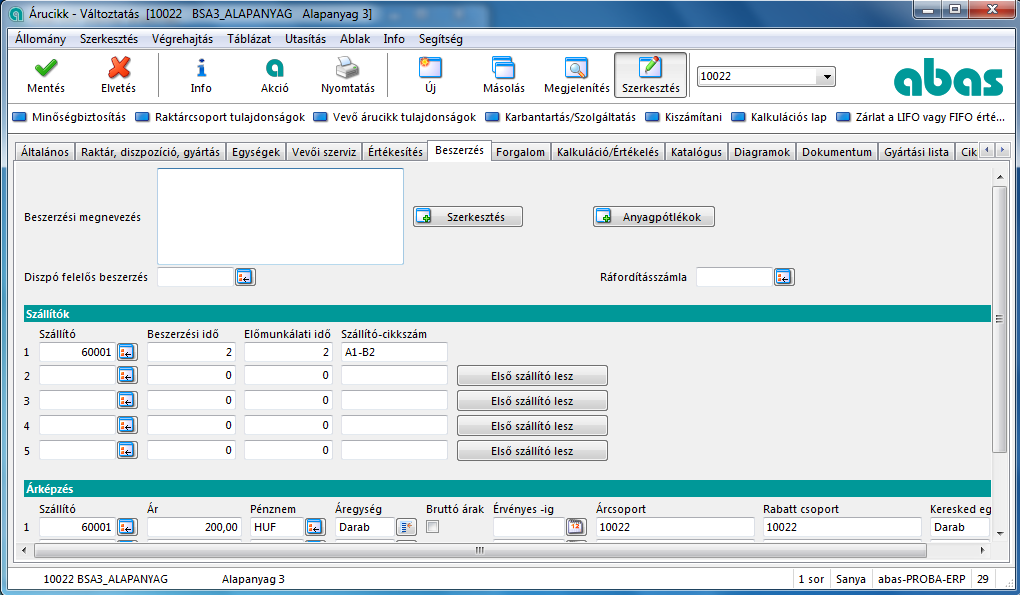Open Karbantartás/Szolgáltatás quick link

tap(561, 117)
